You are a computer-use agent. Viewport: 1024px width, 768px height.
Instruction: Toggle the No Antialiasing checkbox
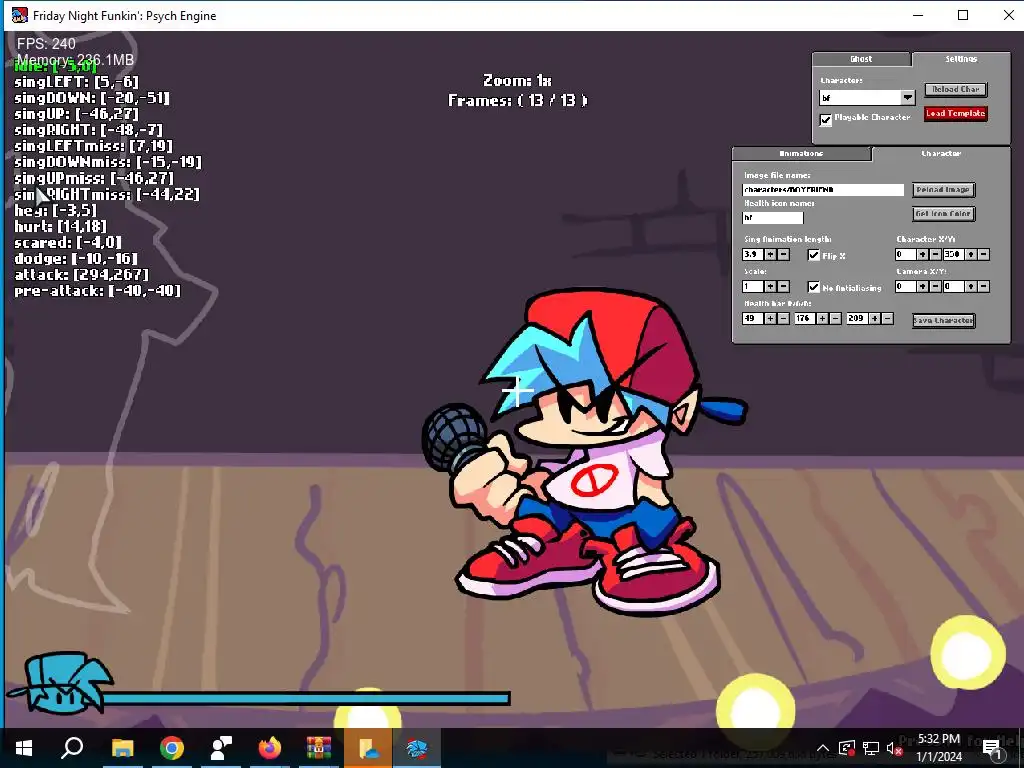814,287
